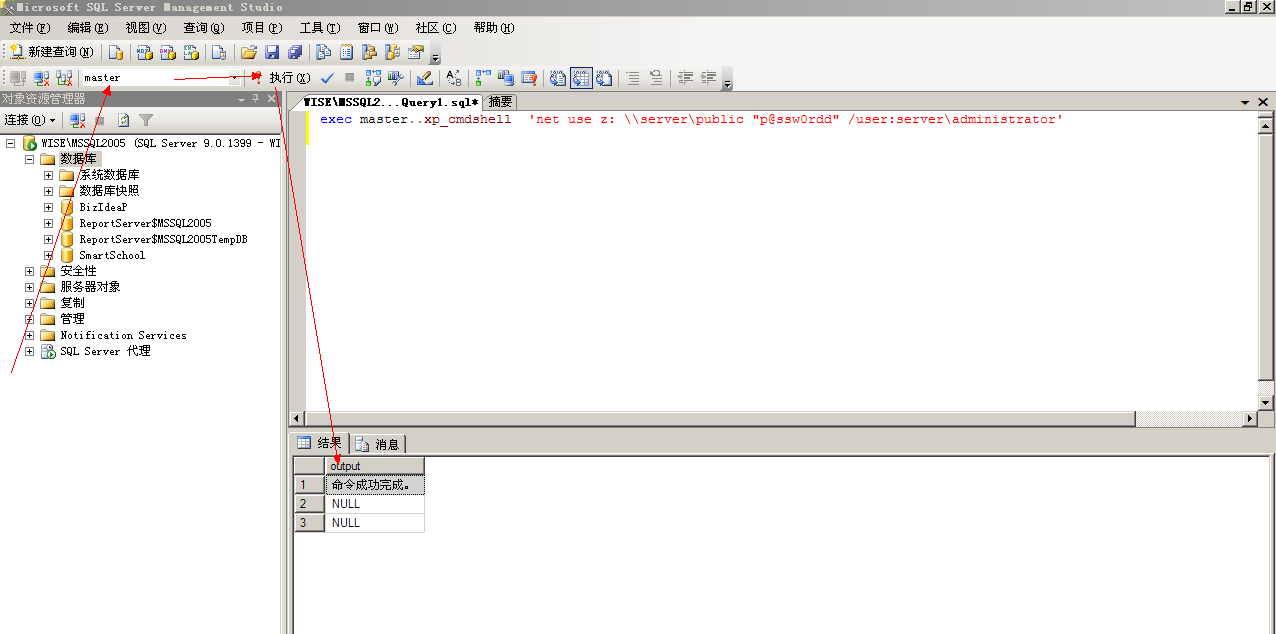
Task: Click the Filter funnel icon in Object Explorer
Action: pos(146,120)
